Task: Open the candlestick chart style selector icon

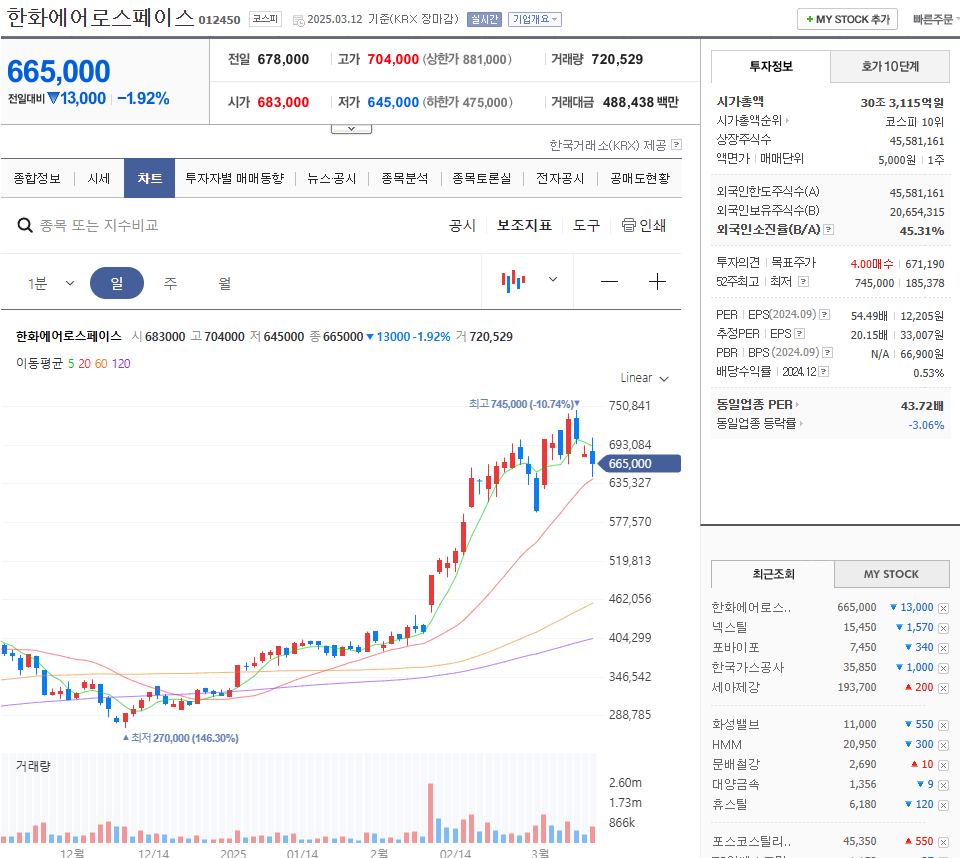Action: [513, 281]
